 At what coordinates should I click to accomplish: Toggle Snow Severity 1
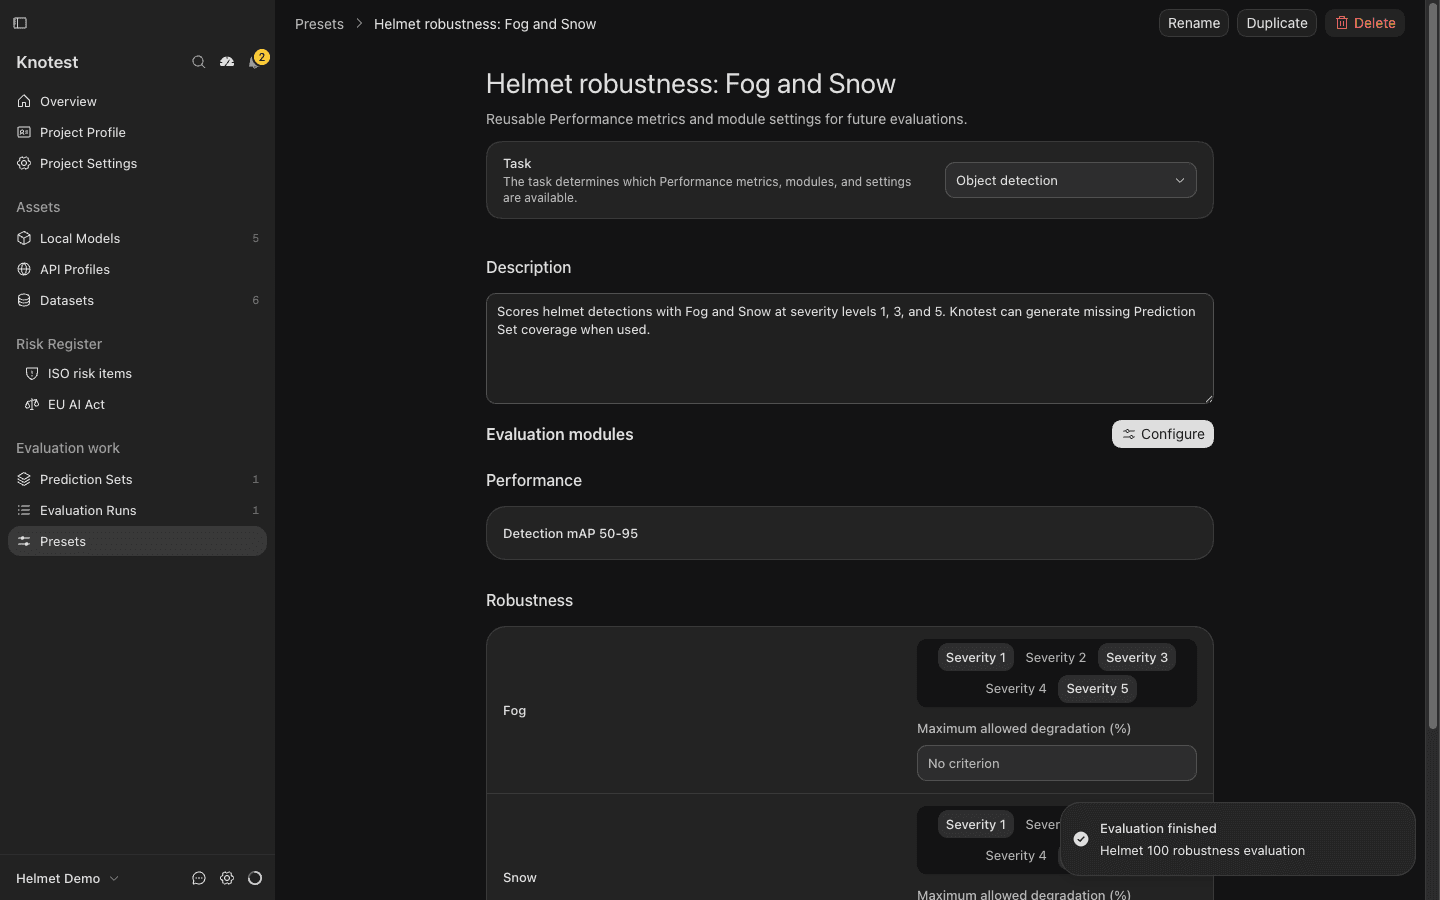pos(976,824)
